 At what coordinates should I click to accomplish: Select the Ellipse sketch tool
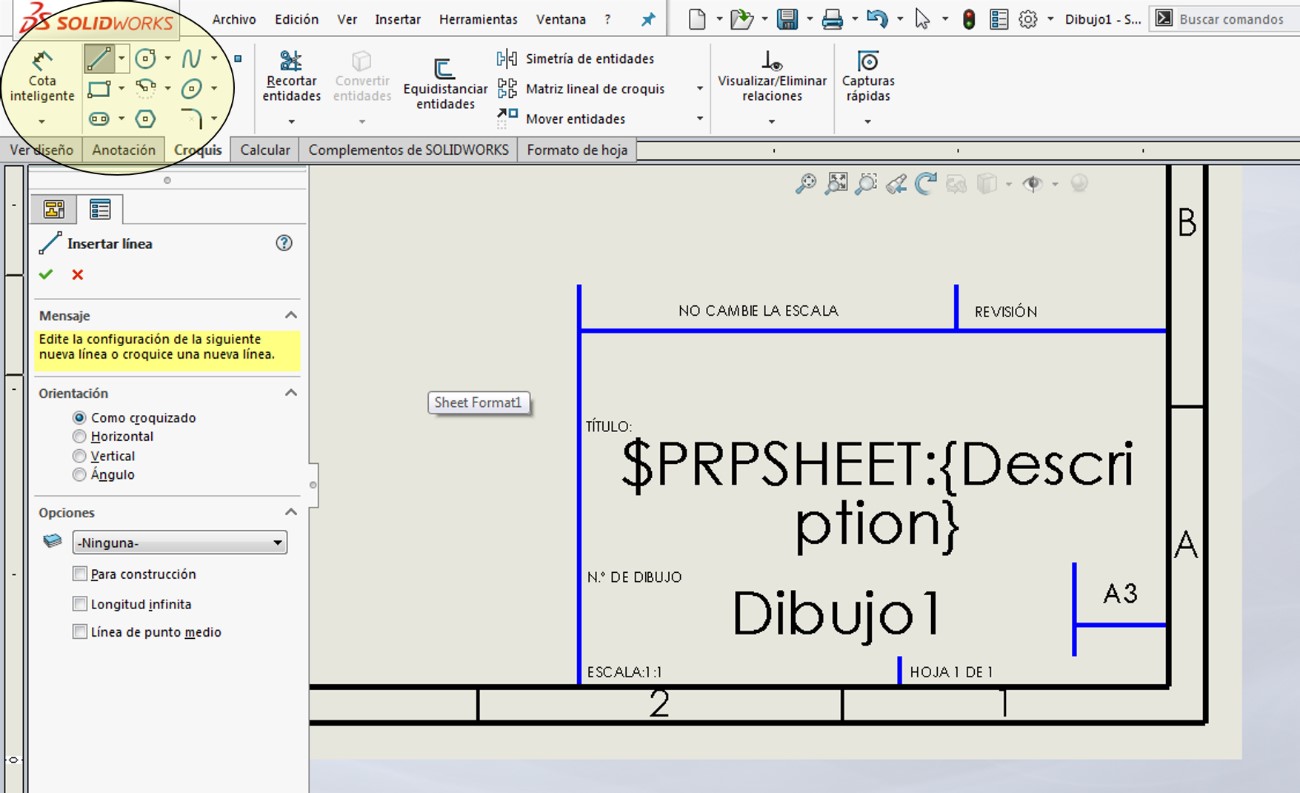(191, 89)
